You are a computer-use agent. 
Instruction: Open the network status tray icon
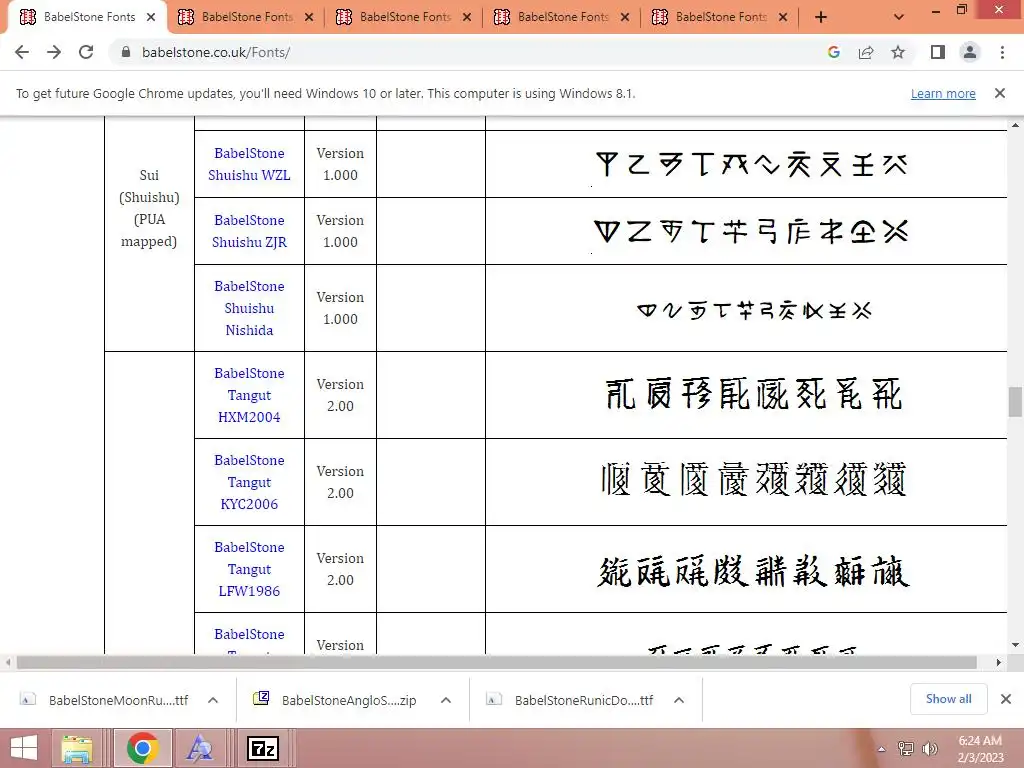point(905,749)
